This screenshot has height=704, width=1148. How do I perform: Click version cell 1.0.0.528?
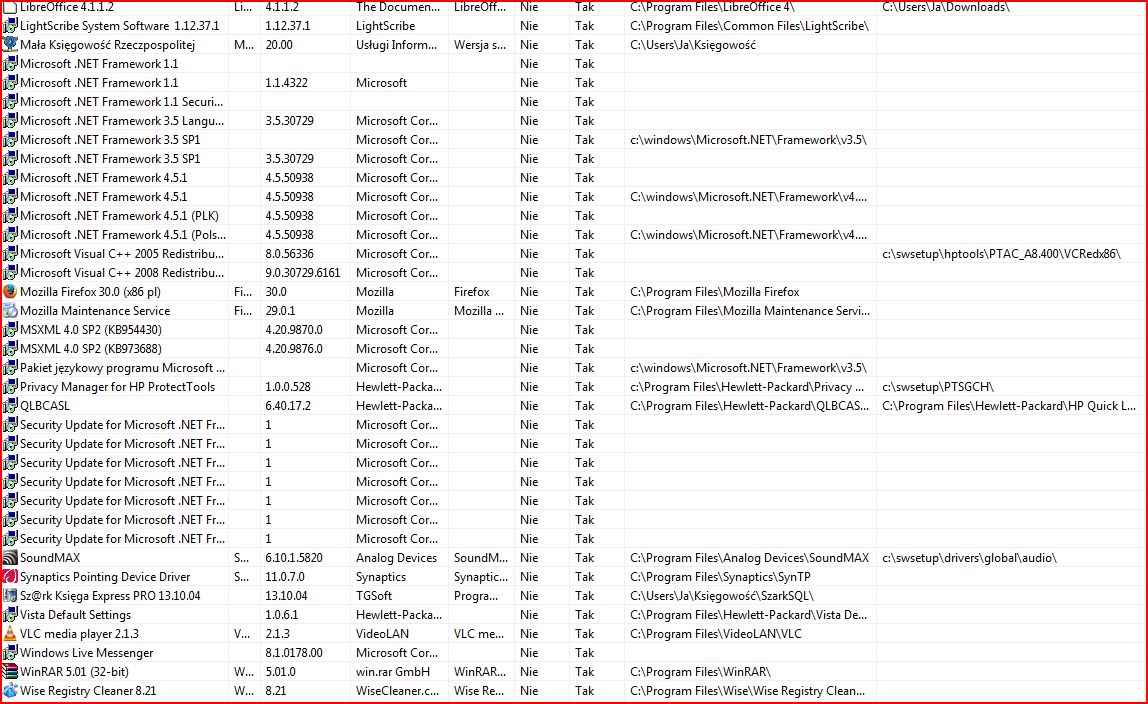[288, 387]
